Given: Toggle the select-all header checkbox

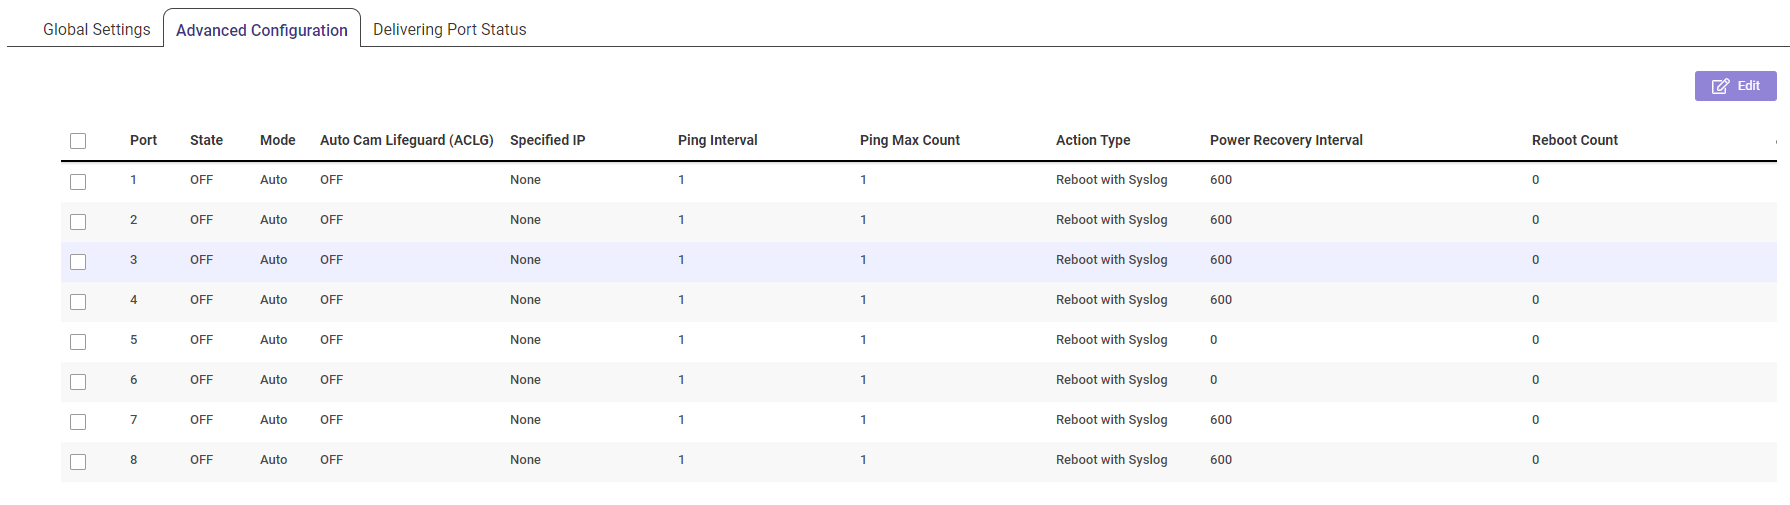Looking at the screenshot, I should coord(78,141).
